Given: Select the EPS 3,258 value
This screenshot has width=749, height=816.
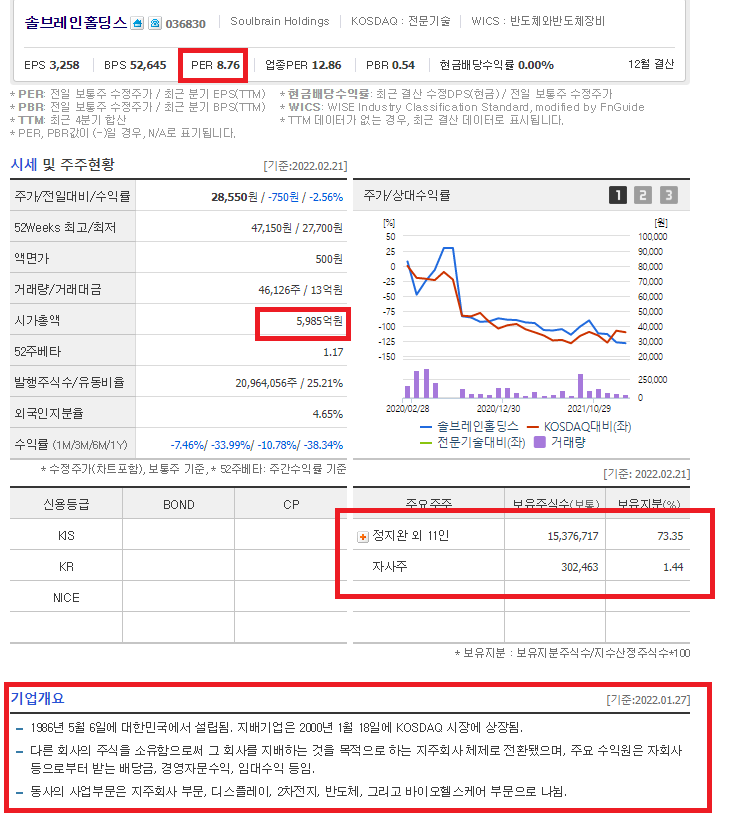Looking at the screenshot, I should point(52,65).
